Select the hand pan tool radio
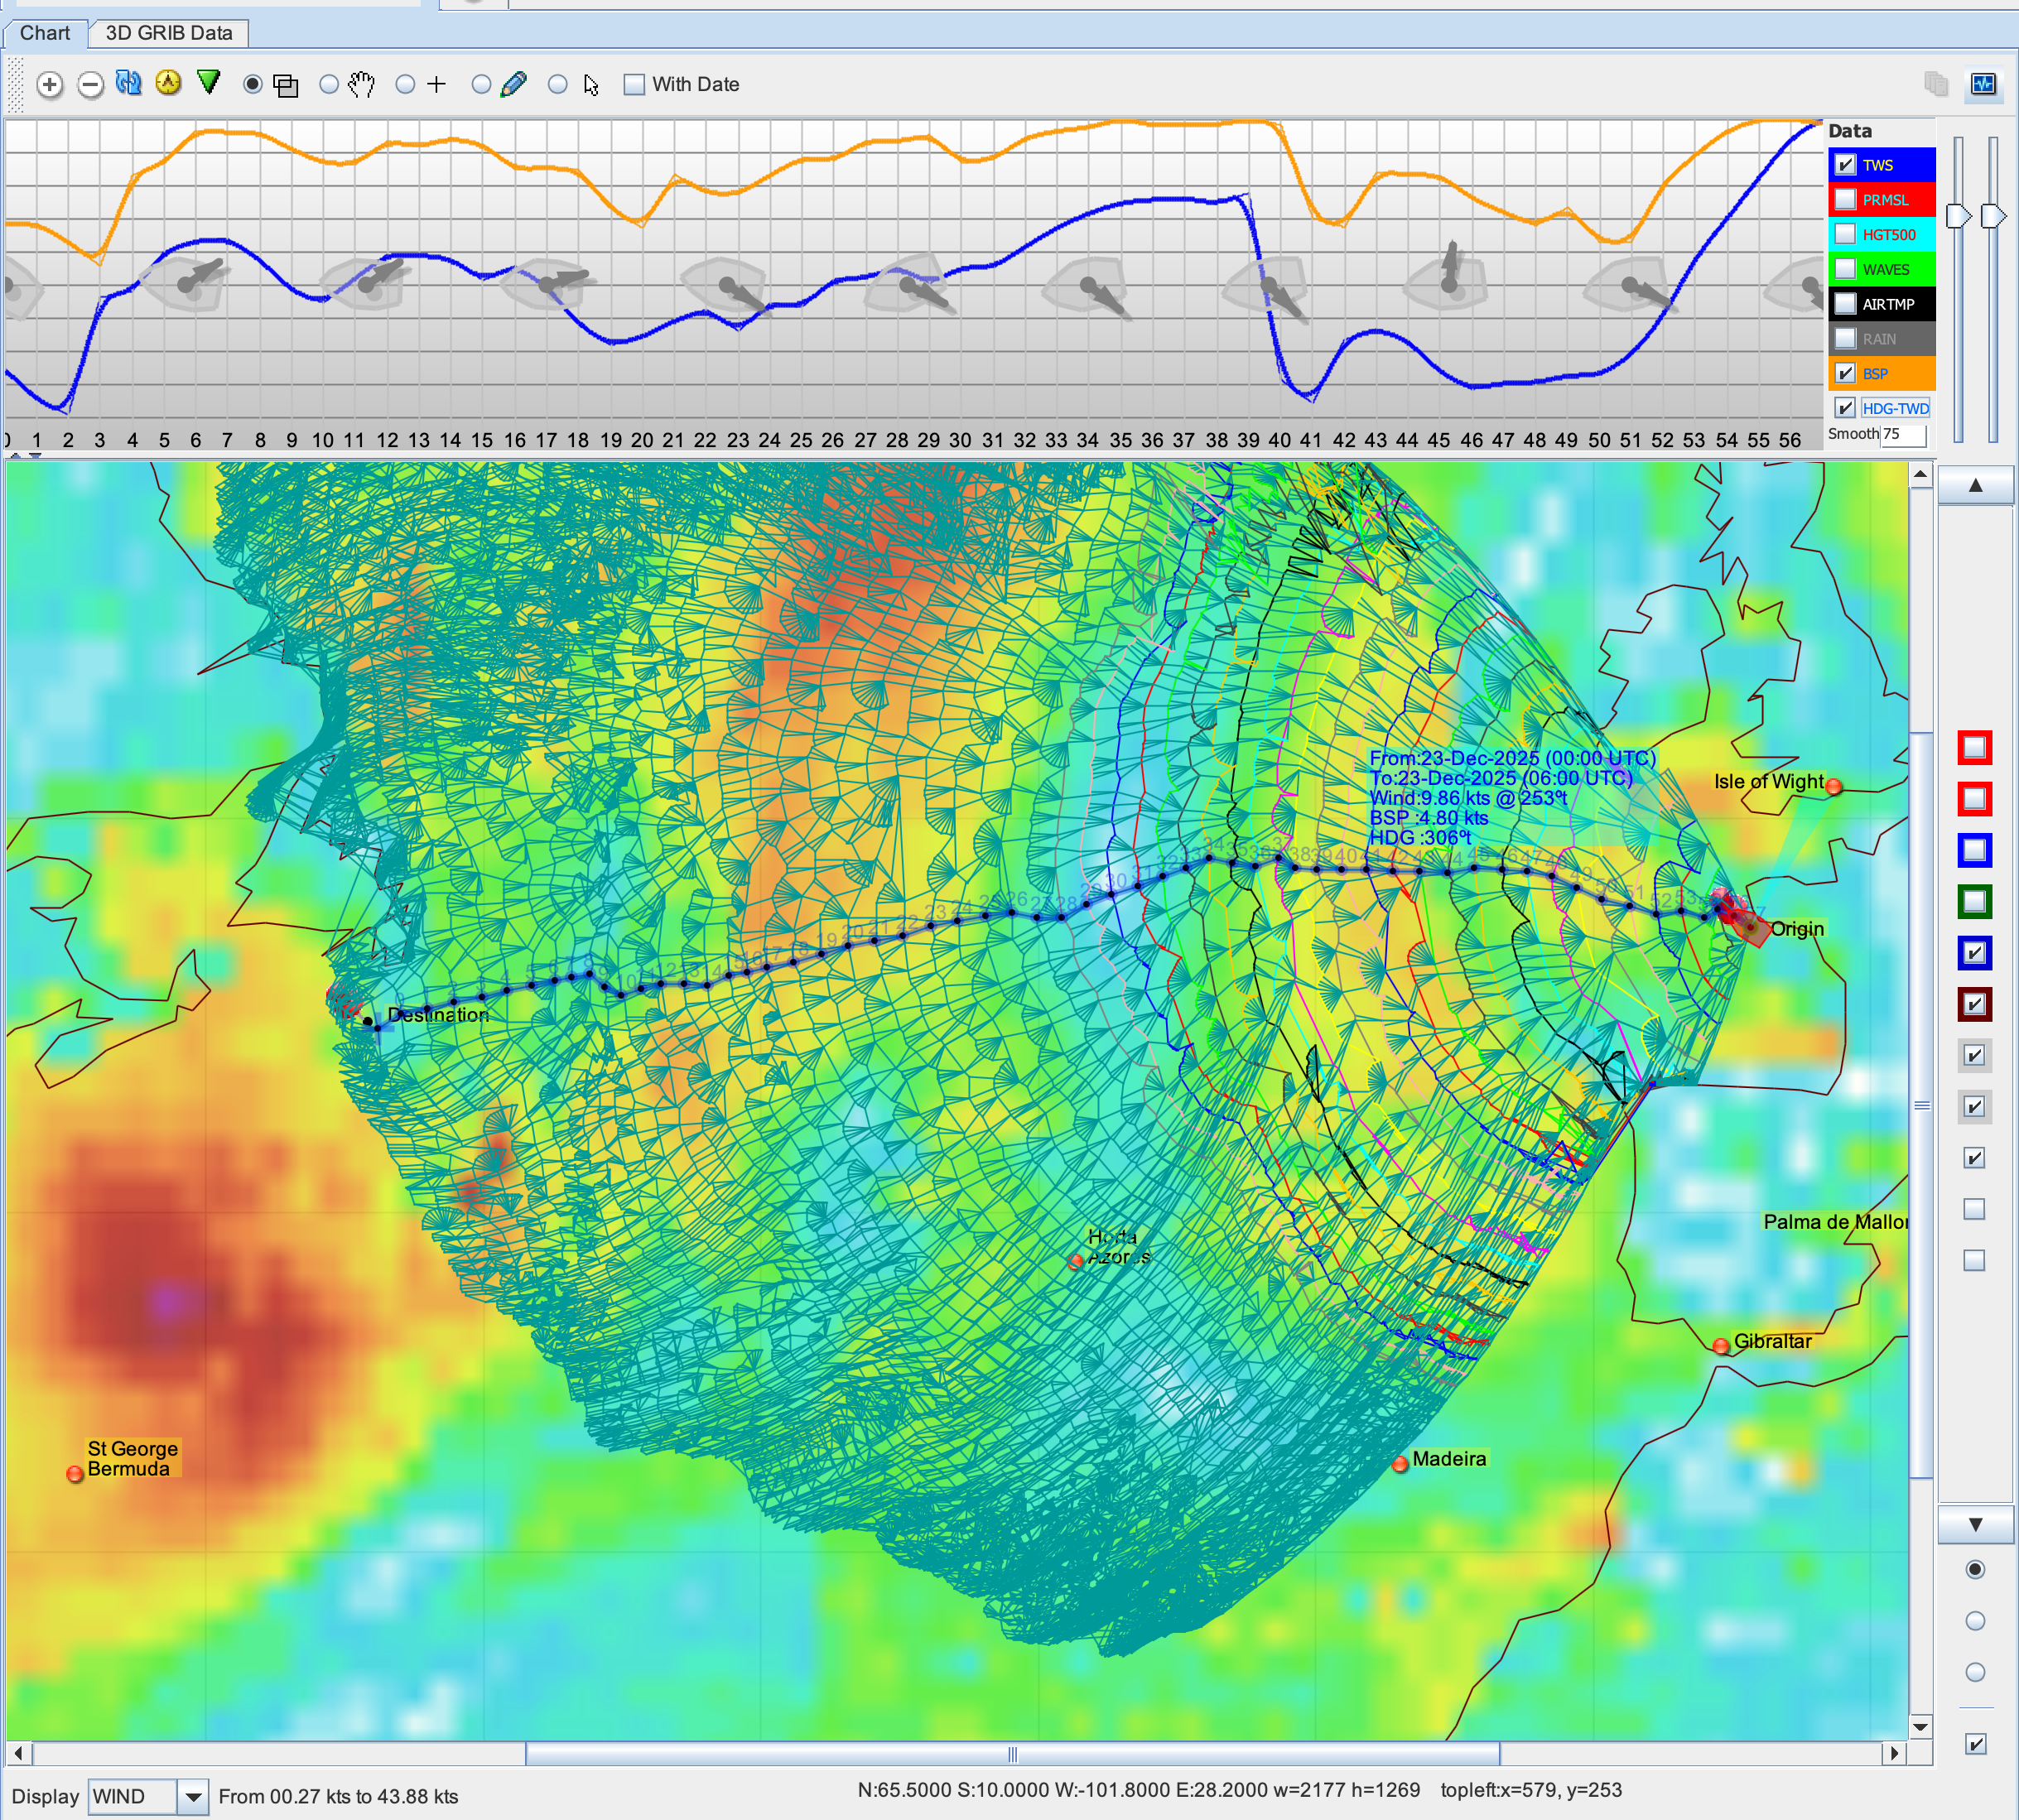 [329, 85]
